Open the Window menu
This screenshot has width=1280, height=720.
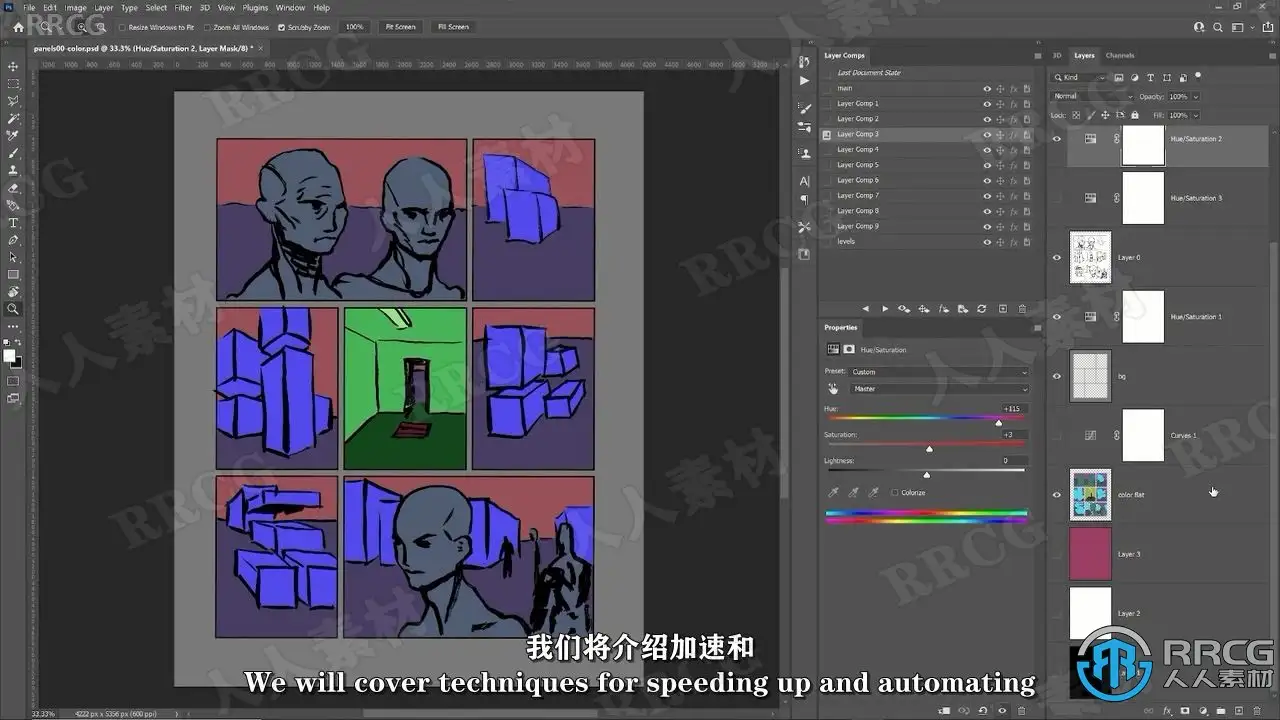[x=290, y=7]
